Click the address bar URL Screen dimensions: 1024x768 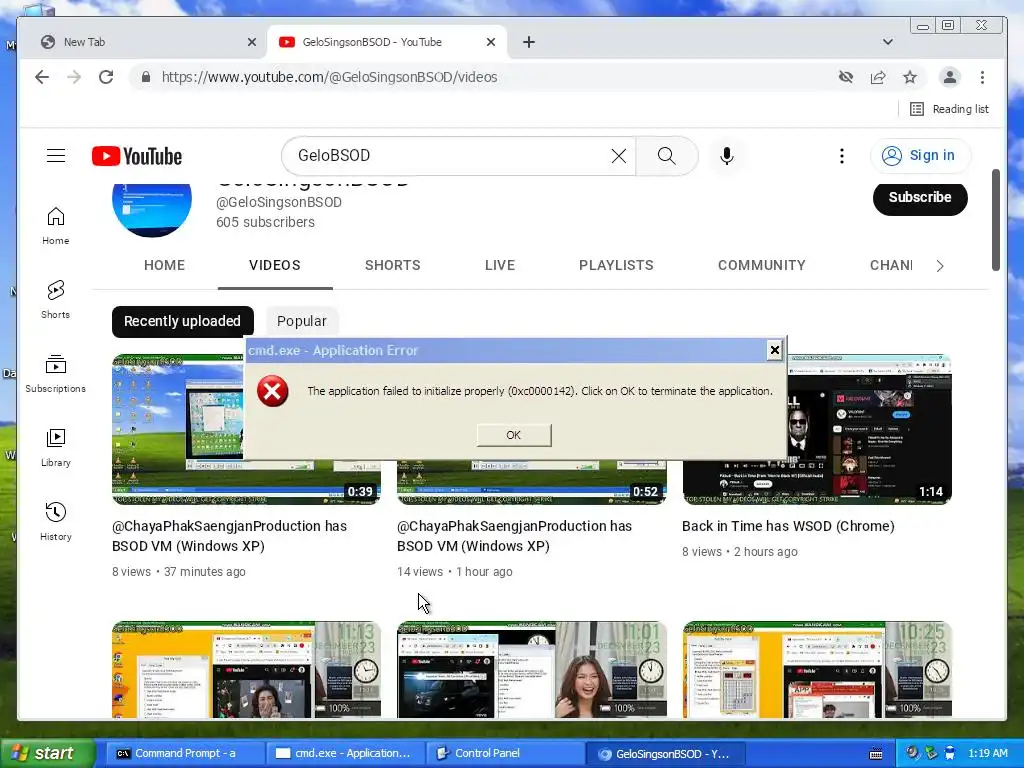[x=330, y=77]
